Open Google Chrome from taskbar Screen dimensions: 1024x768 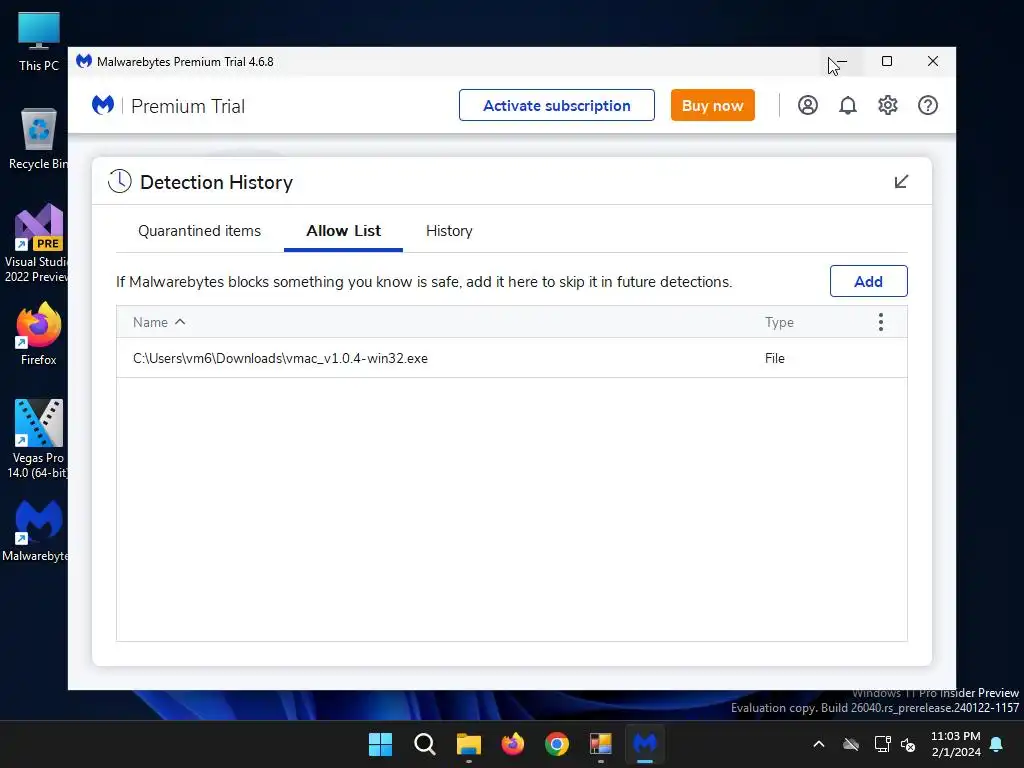tap(556, 744)
